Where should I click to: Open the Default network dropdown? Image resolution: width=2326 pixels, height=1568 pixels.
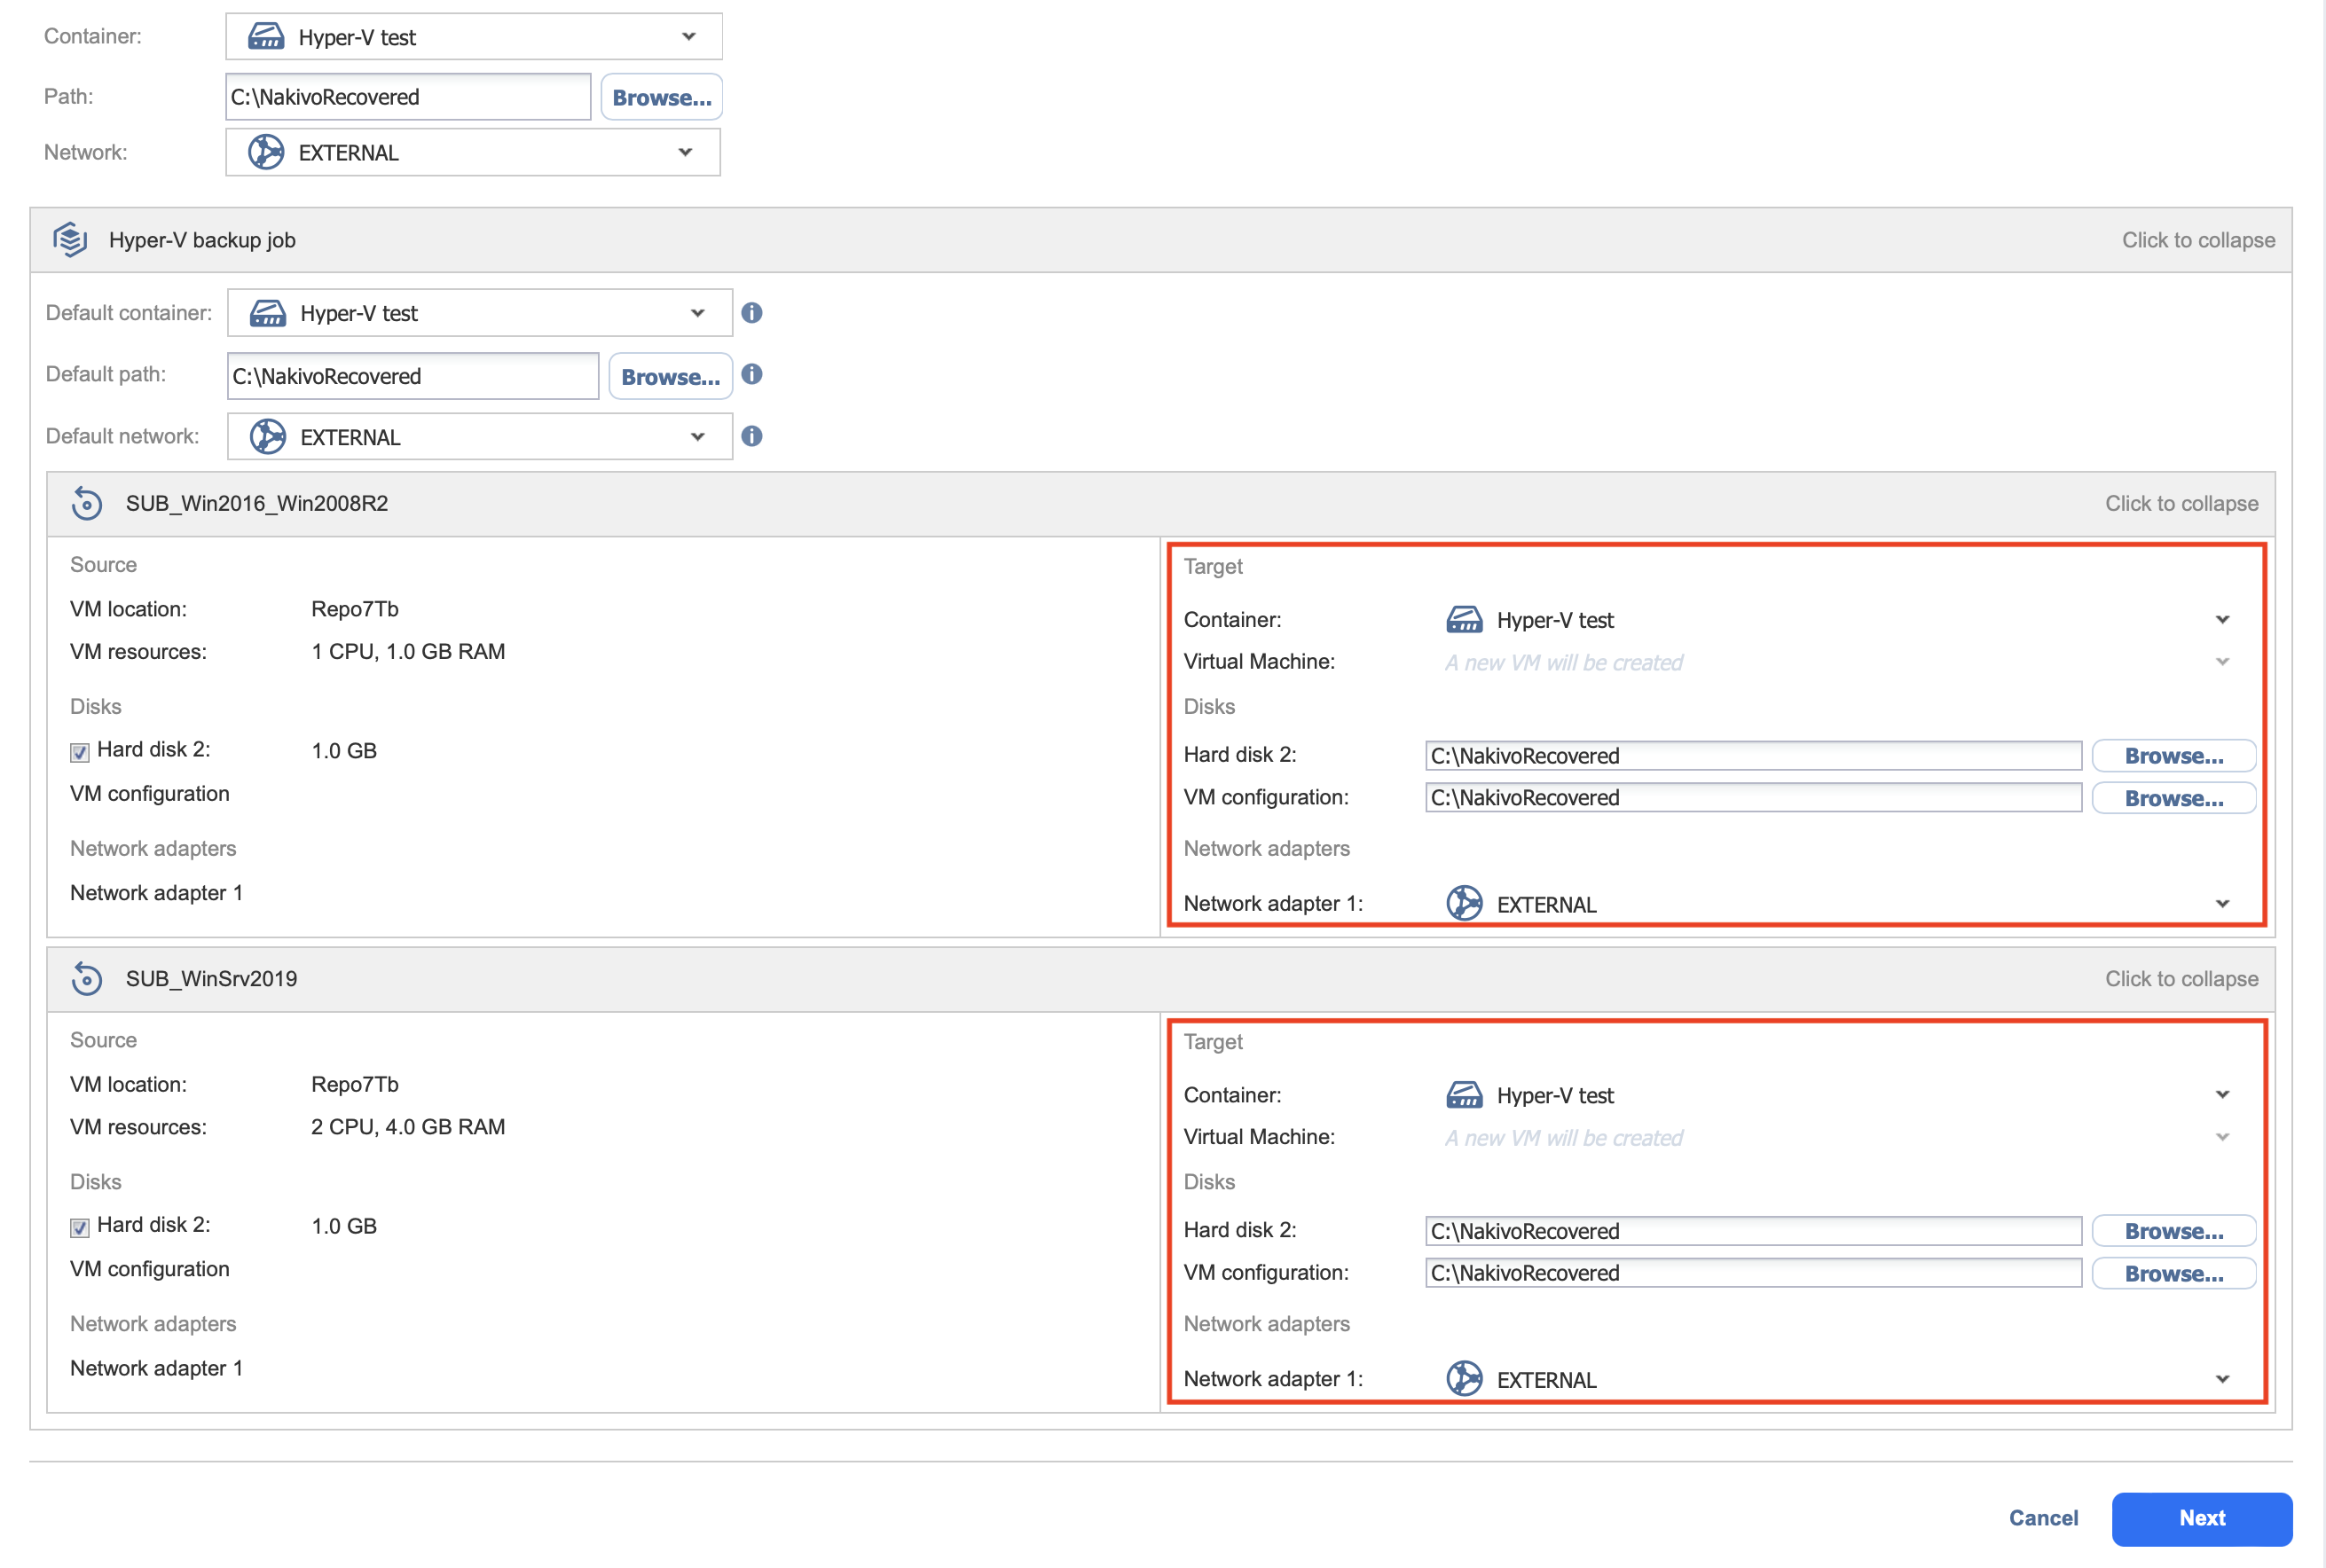pos(697,437)
